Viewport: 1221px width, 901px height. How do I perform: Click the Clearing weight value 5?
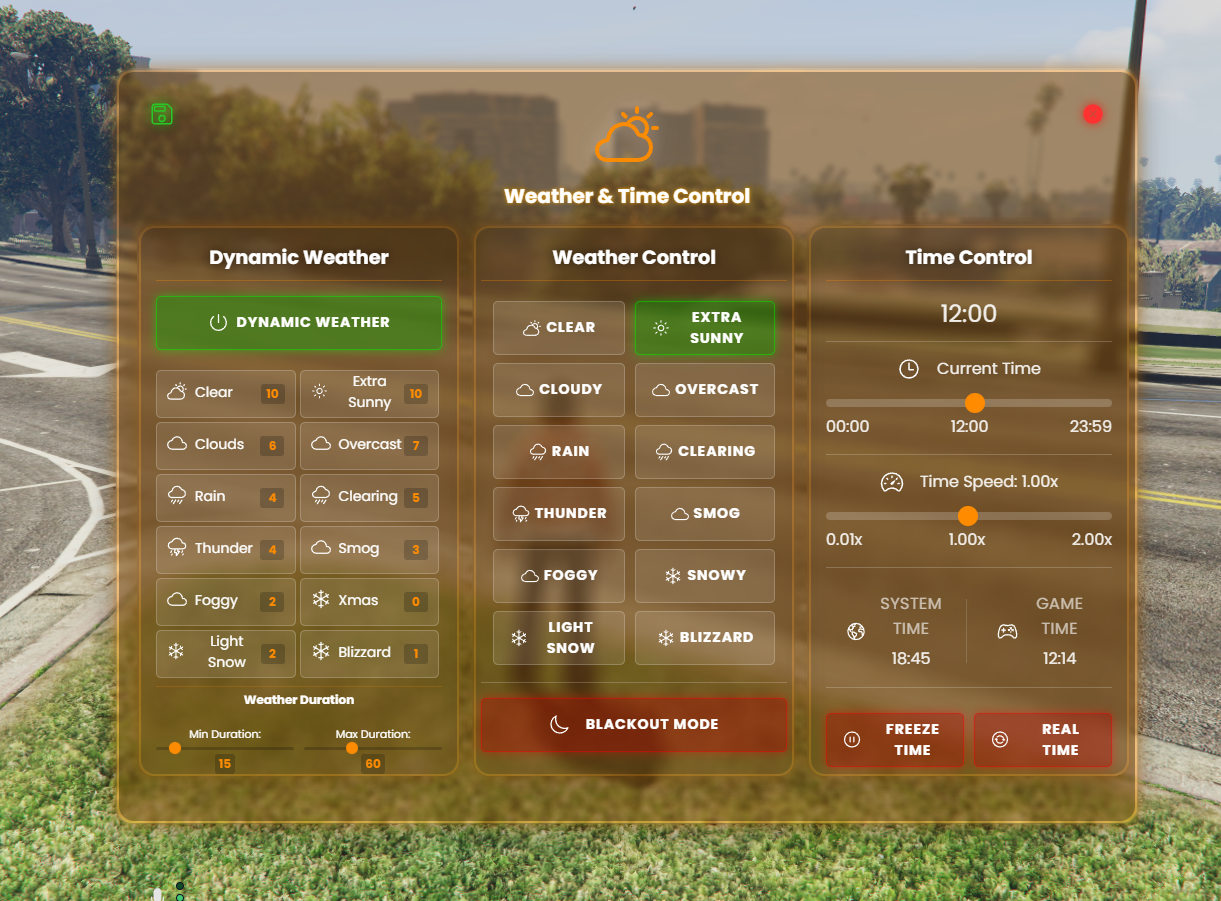point(416,498)
